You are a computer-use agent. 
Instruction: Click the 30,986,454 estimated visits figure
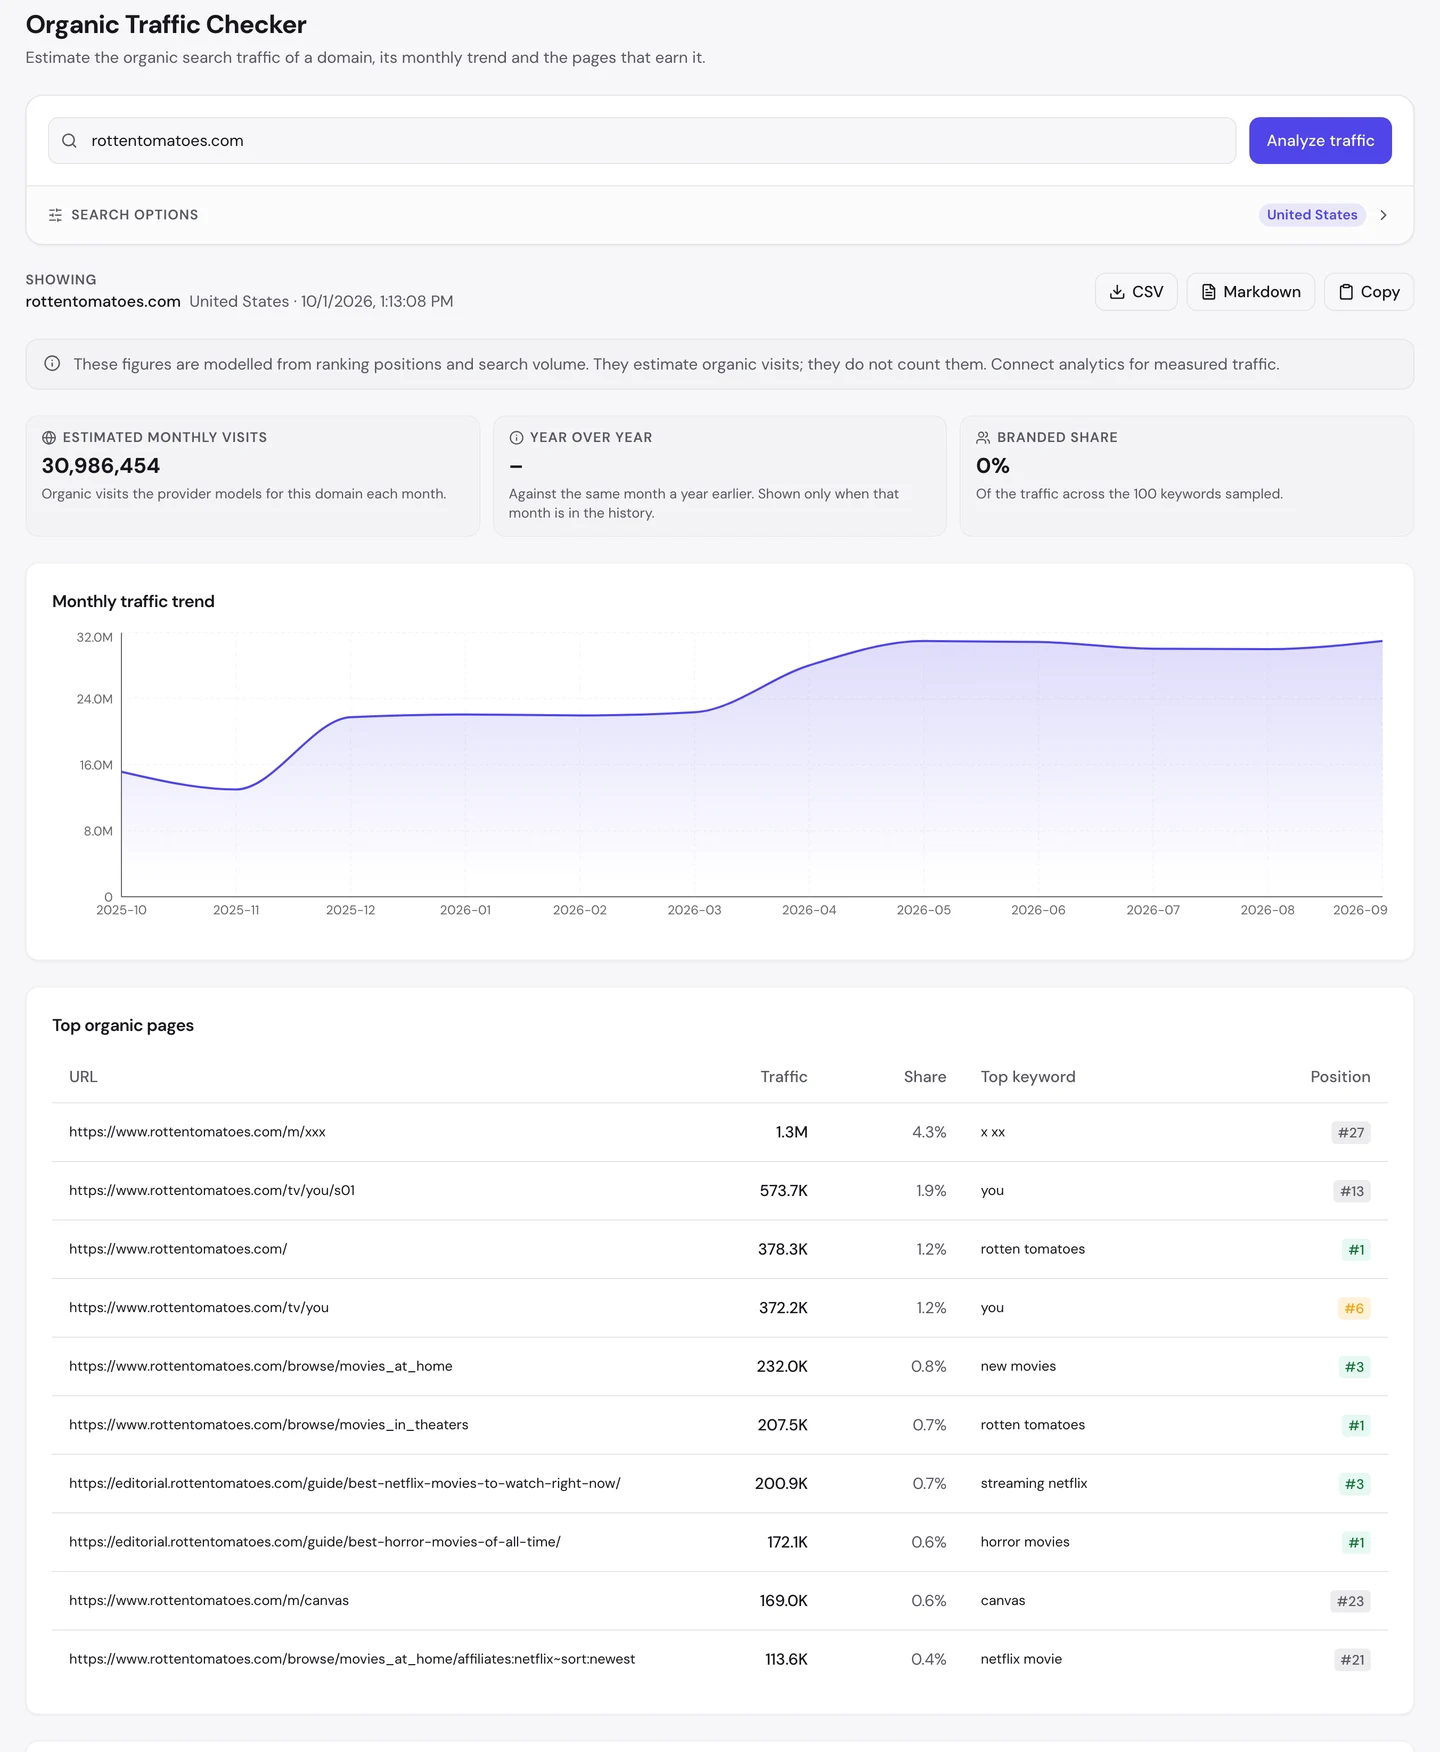click(x=101, y=466)
